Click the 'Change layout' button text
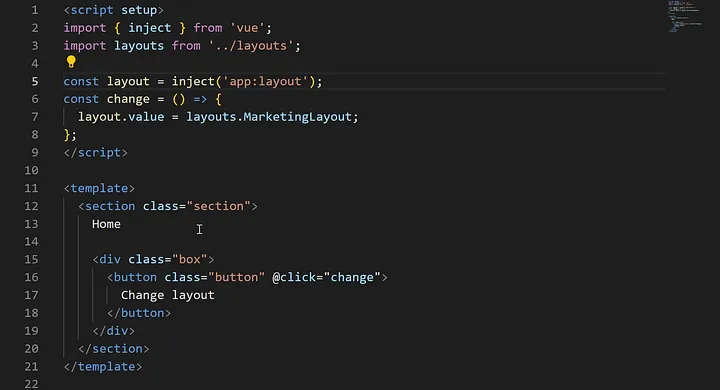Image resolution: width=720 pixels, height=390 pixels. (168, 295)
